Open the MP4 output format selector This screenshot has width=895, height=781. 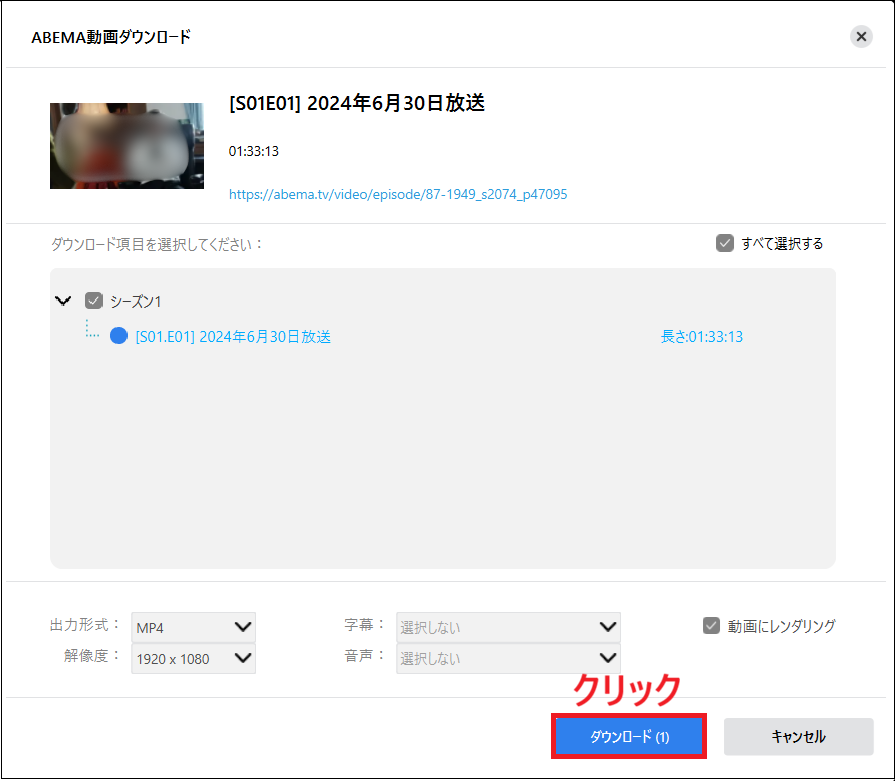190,626
